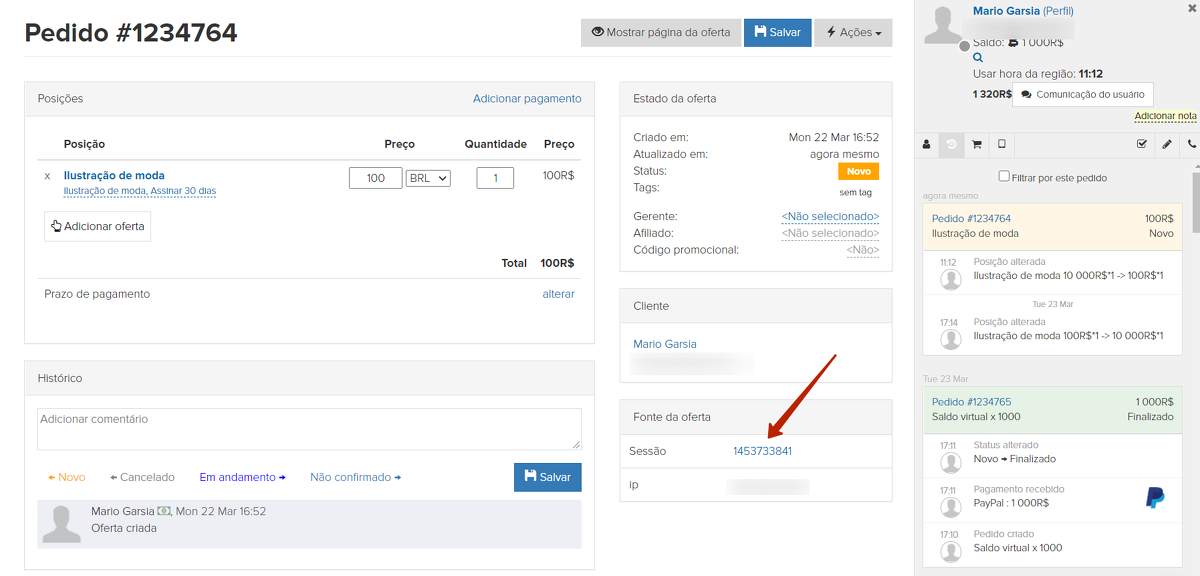Image resolution: width=1200 pixels, height=576 pixels.
Task: Open session link 1453733841
Action: tap(762, 451)
